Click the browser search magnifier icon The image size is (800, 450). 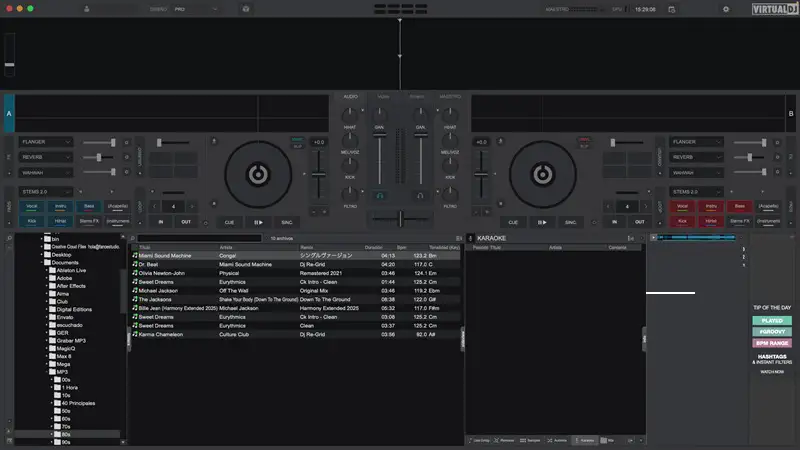[133, 238]
